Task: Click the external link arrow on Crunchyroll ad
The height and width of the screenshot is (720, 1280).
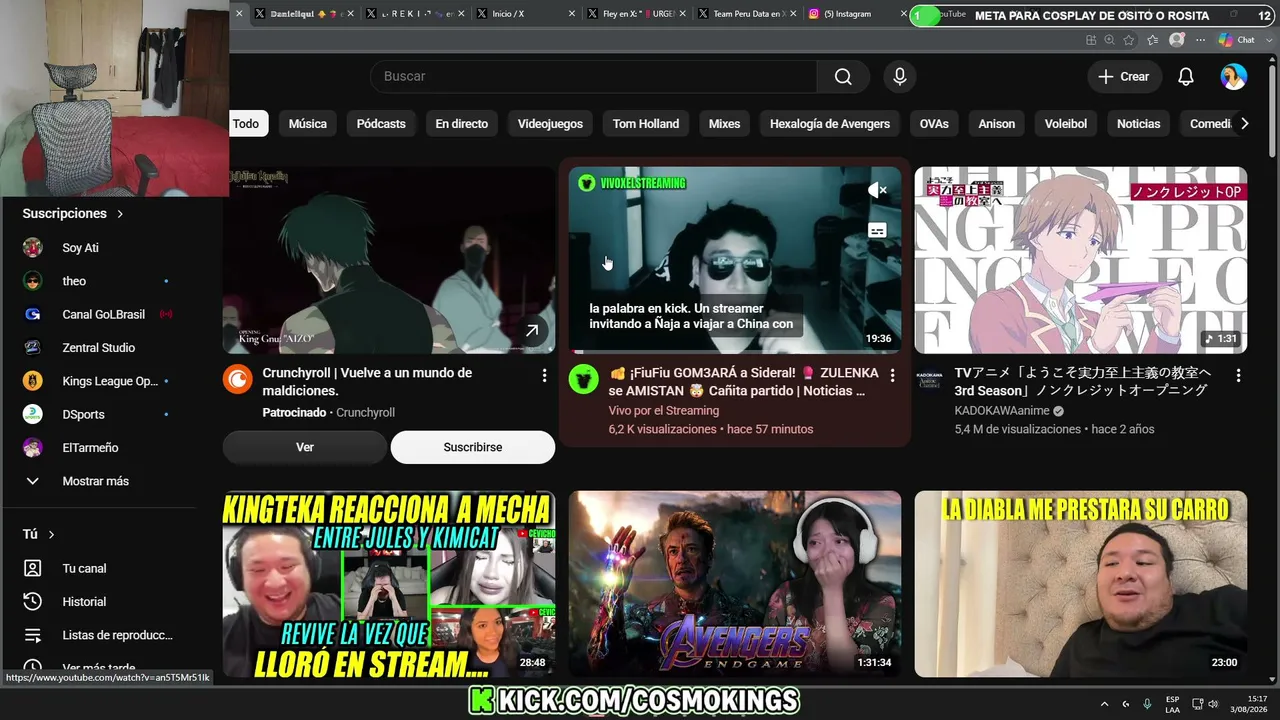Action: point(532,330)
